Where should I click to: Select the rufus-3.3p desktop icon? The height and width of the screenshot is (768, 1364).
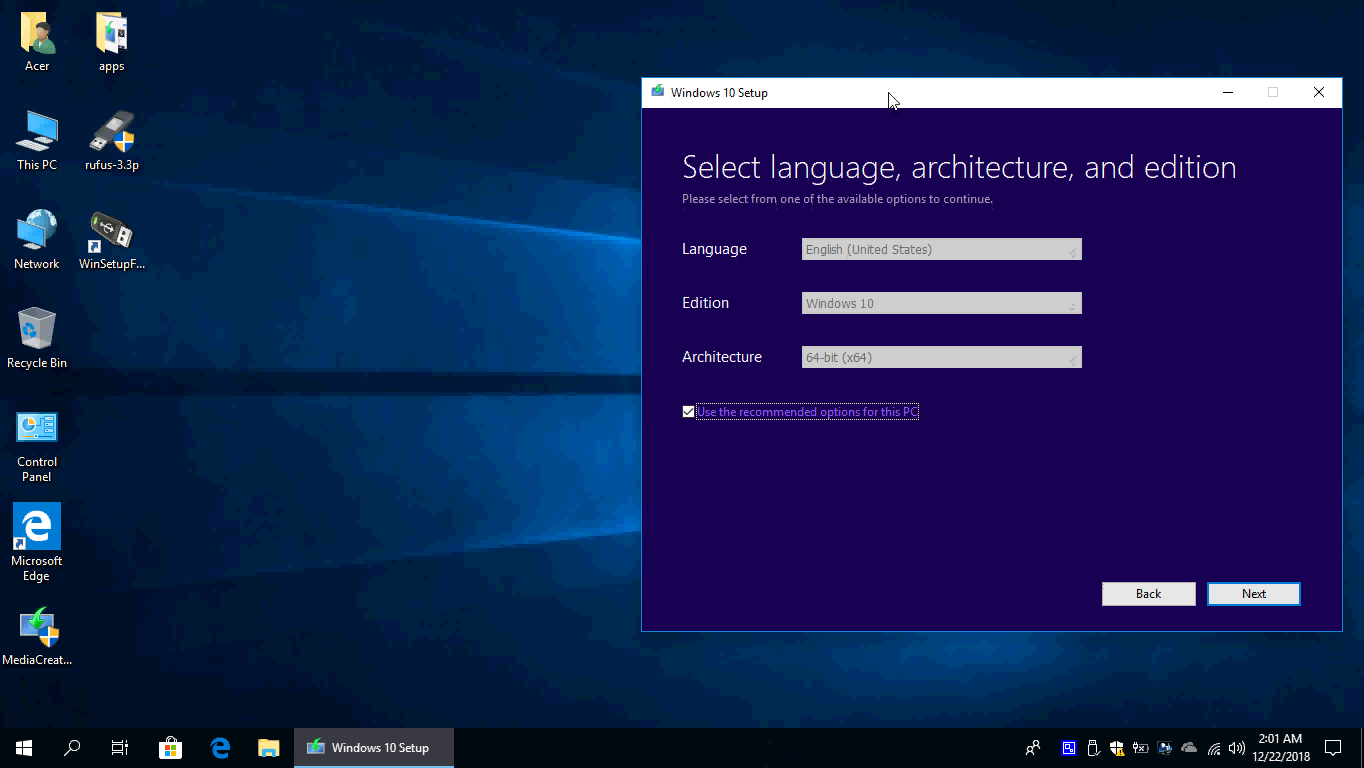coord(112,141)
